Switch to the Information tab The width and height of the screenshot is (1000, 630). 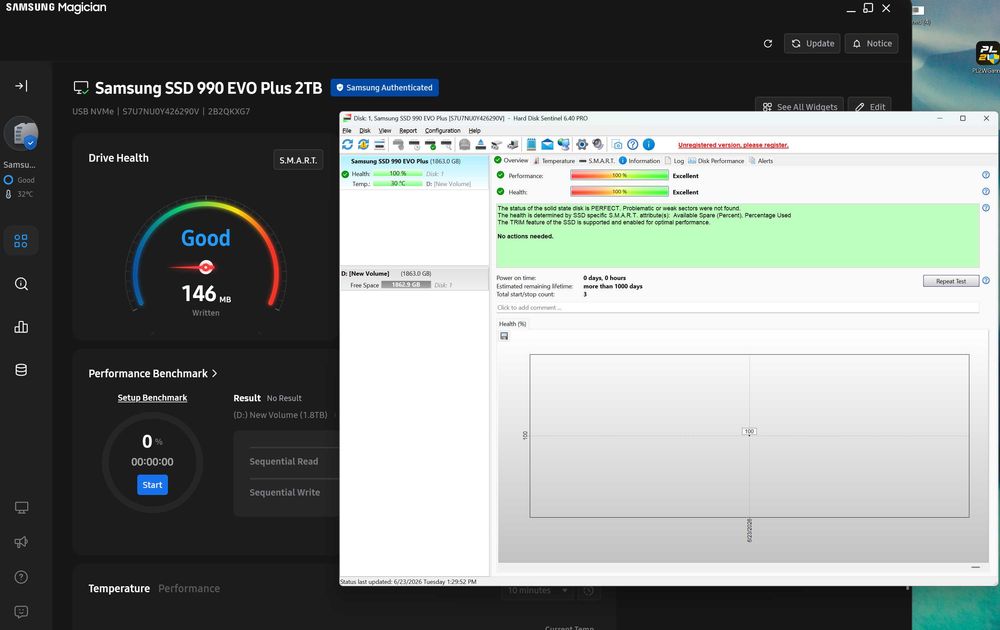pos(640,161)
